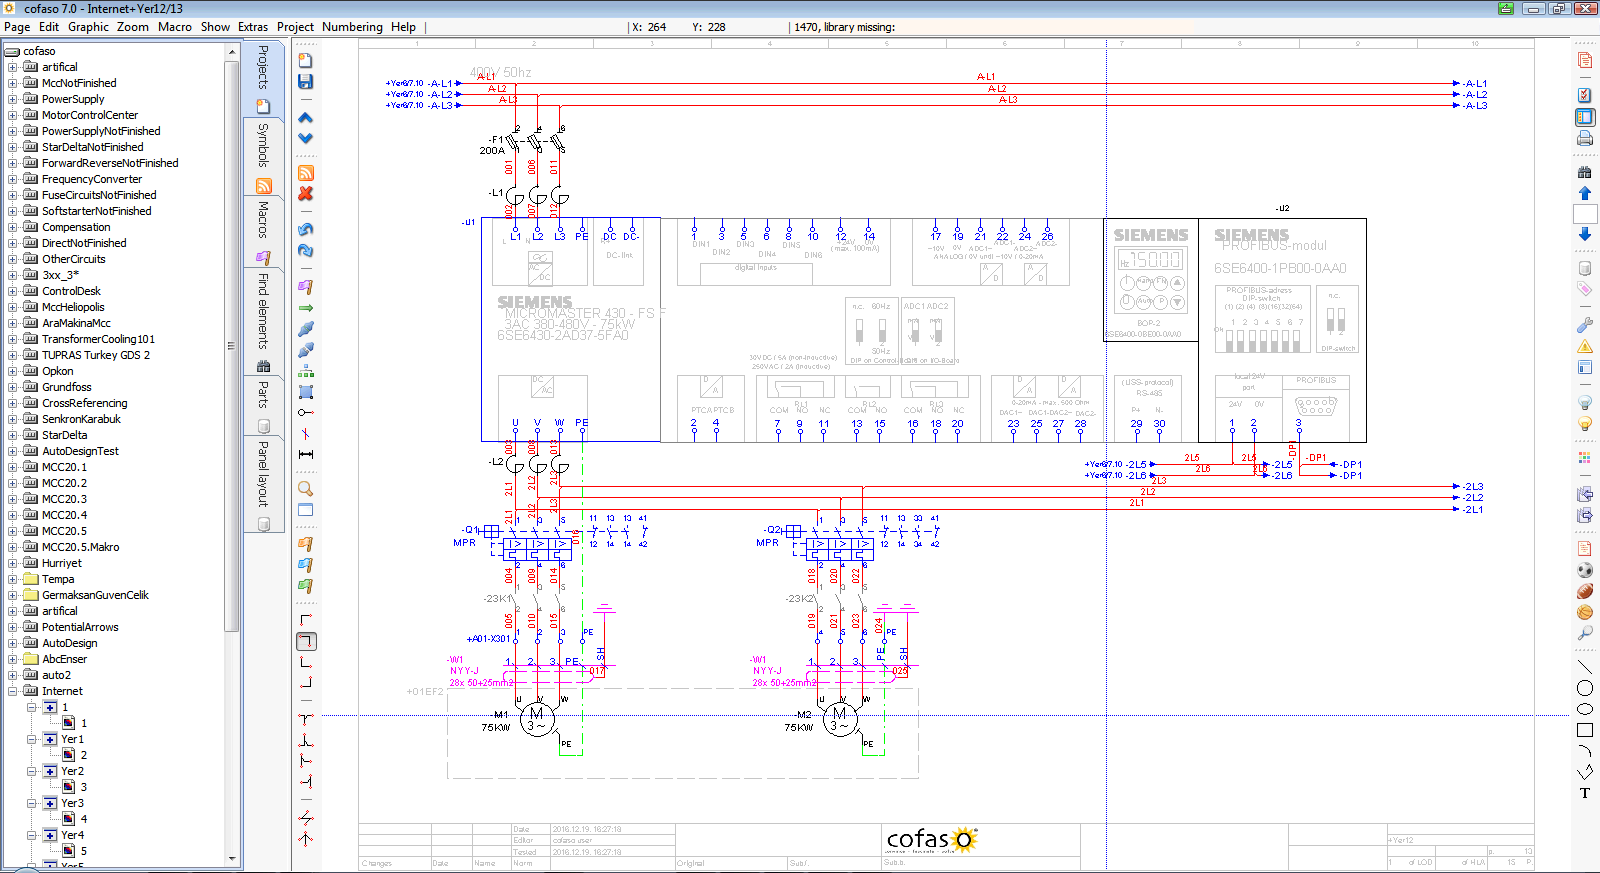Open the Help menu
This screenshot has width=1600, height=873.
click(x=403, y=27)
